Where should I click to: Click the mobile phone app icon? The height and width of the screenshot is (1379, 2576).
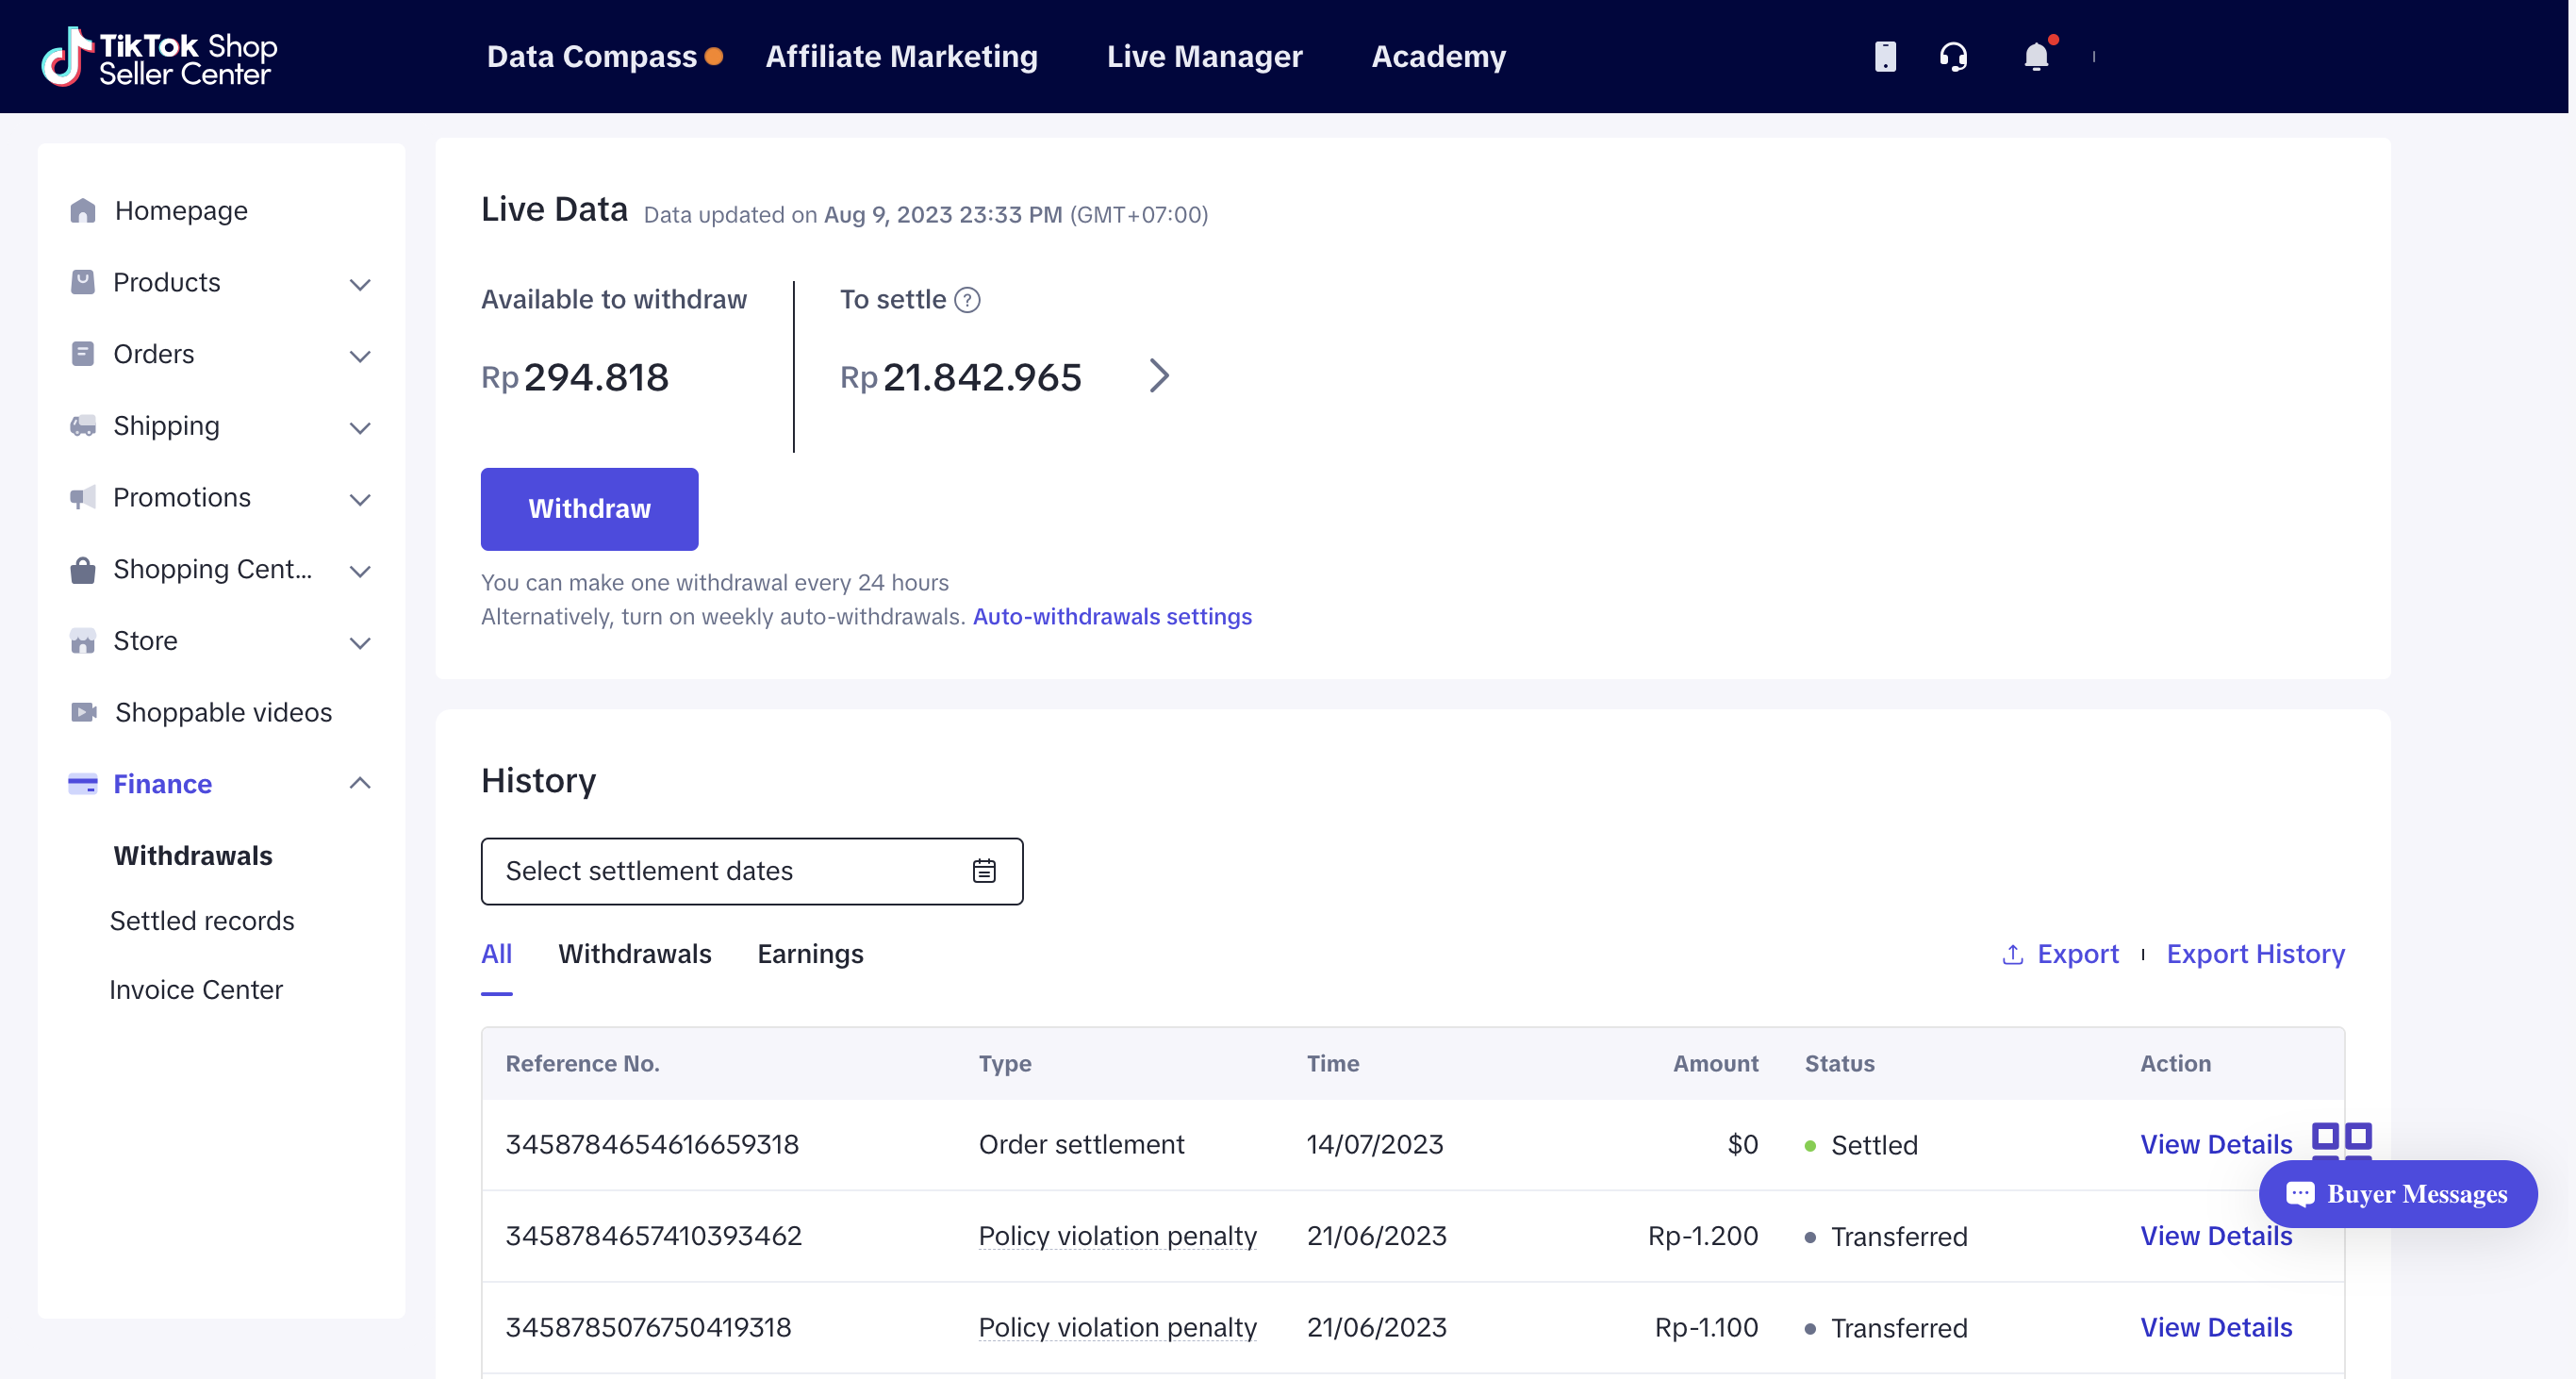pos(1884,56)
